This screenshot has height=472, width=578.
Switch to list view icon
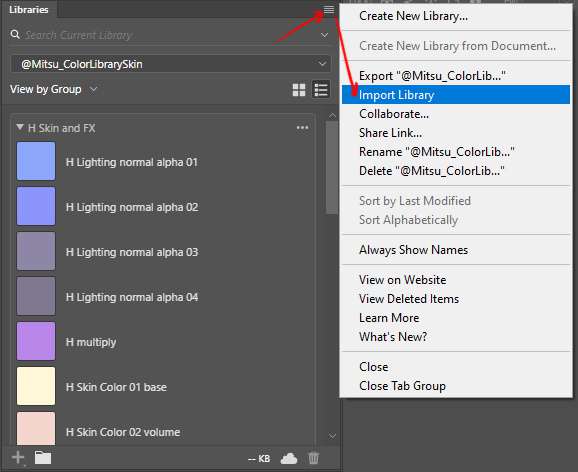pyautogui.click(x=321, y=90)
